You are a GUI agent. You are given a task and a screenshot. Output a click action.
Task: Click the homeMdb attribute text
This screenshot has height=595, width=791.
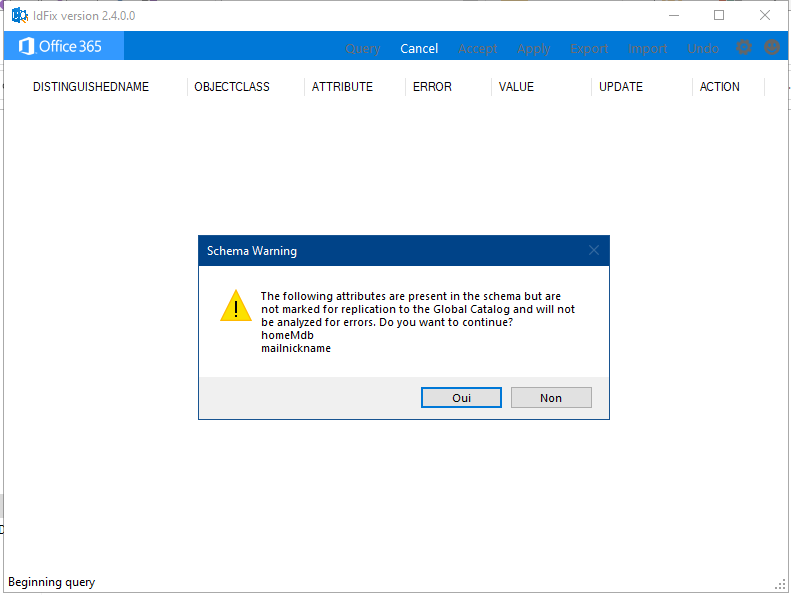(x=287, y=335)
